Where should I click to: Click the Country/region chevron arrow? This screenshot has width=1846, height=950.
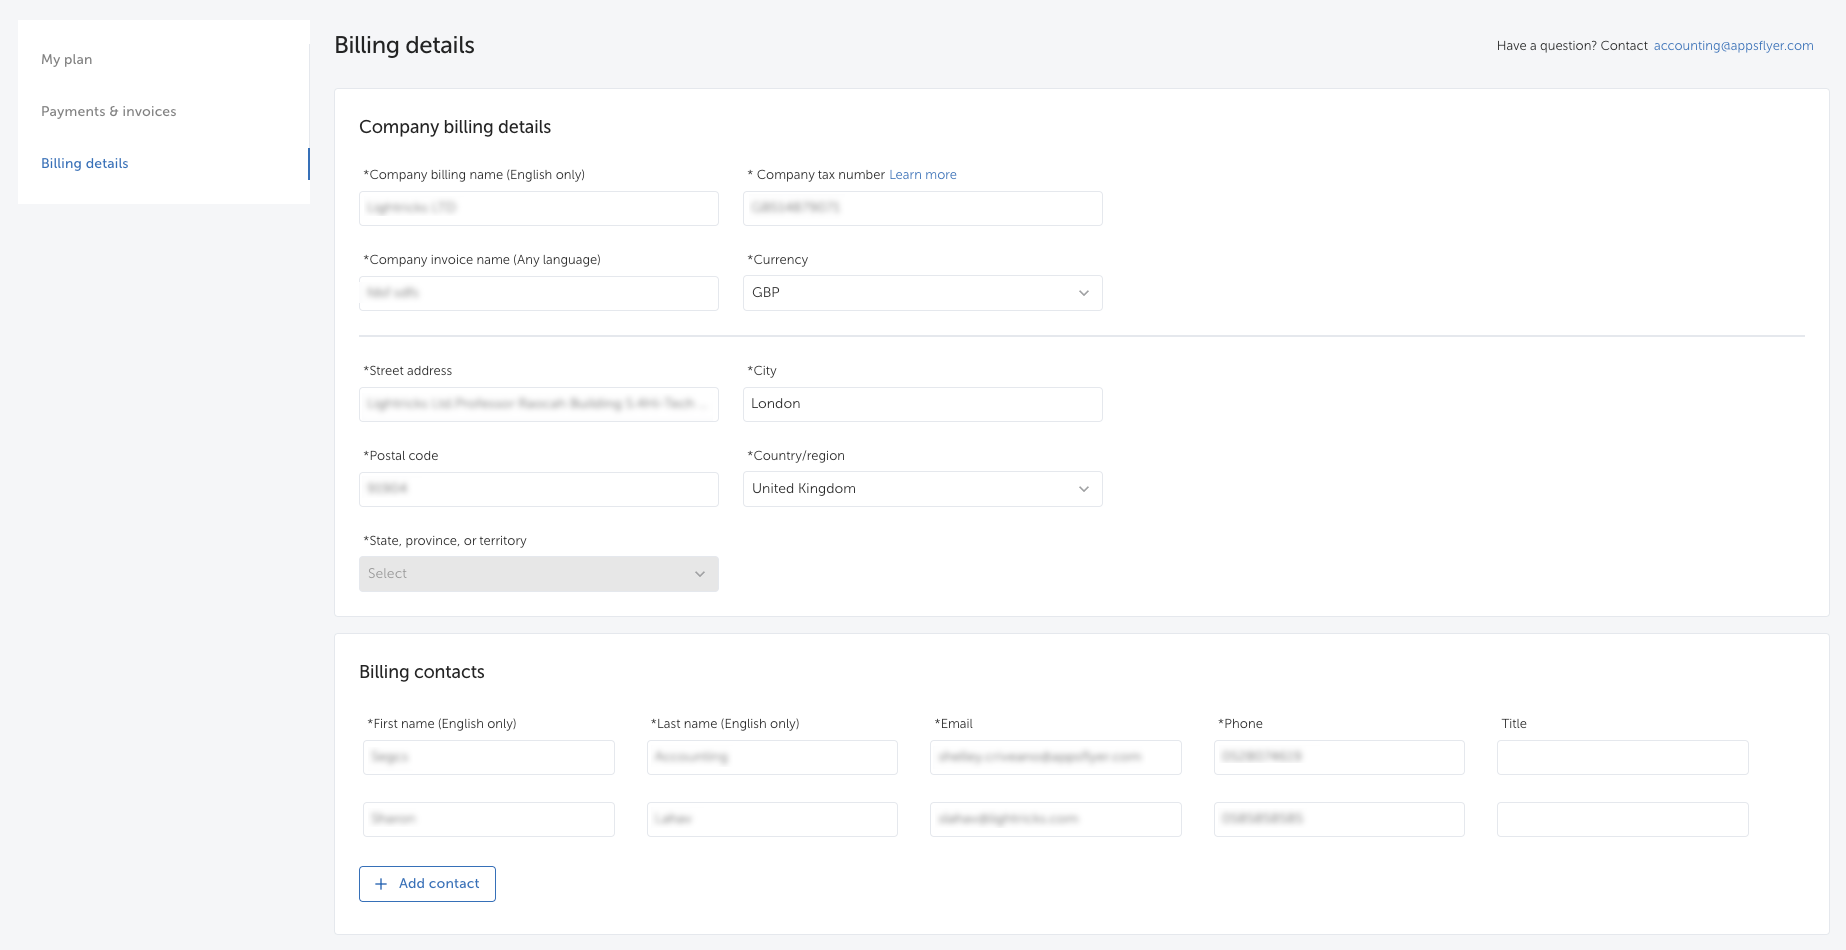click(1084, 489)
